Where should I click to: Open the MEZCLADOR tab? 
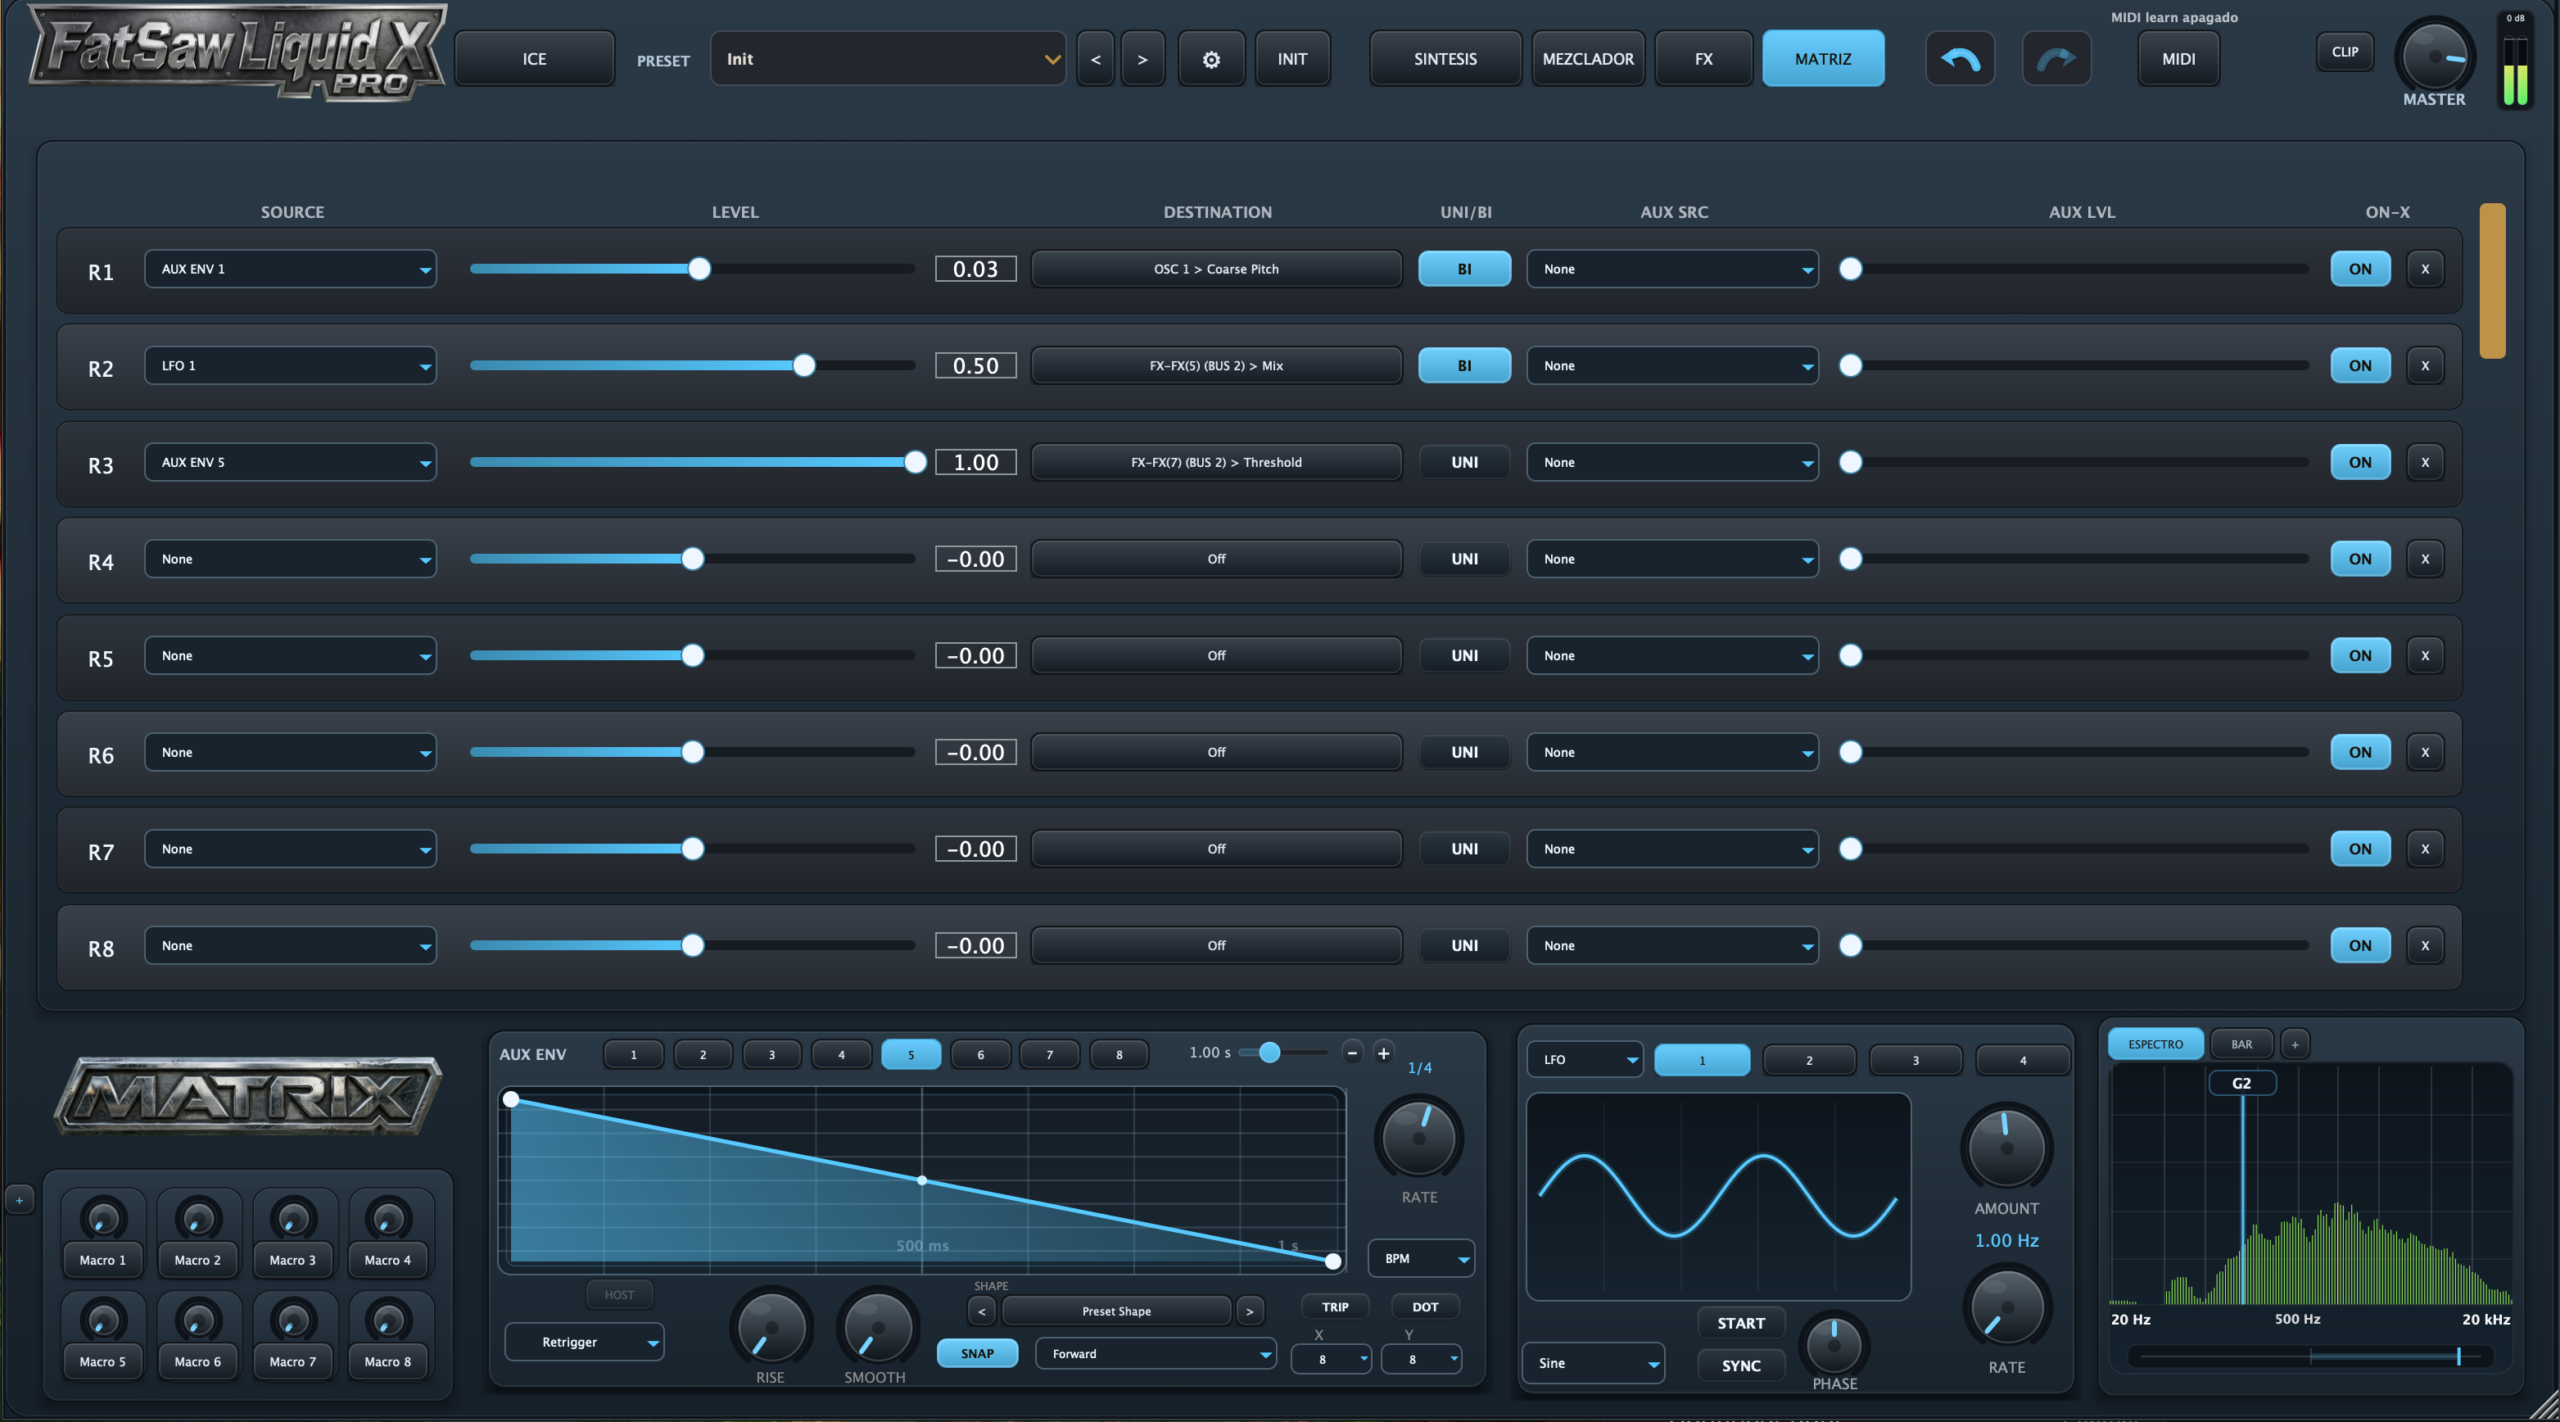1588,59
